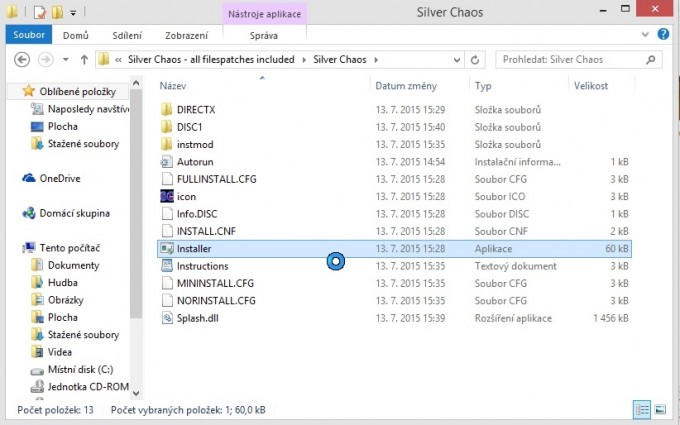Open Dokumenty under Tento počítač
680x425 pixels.
(73, 265)
